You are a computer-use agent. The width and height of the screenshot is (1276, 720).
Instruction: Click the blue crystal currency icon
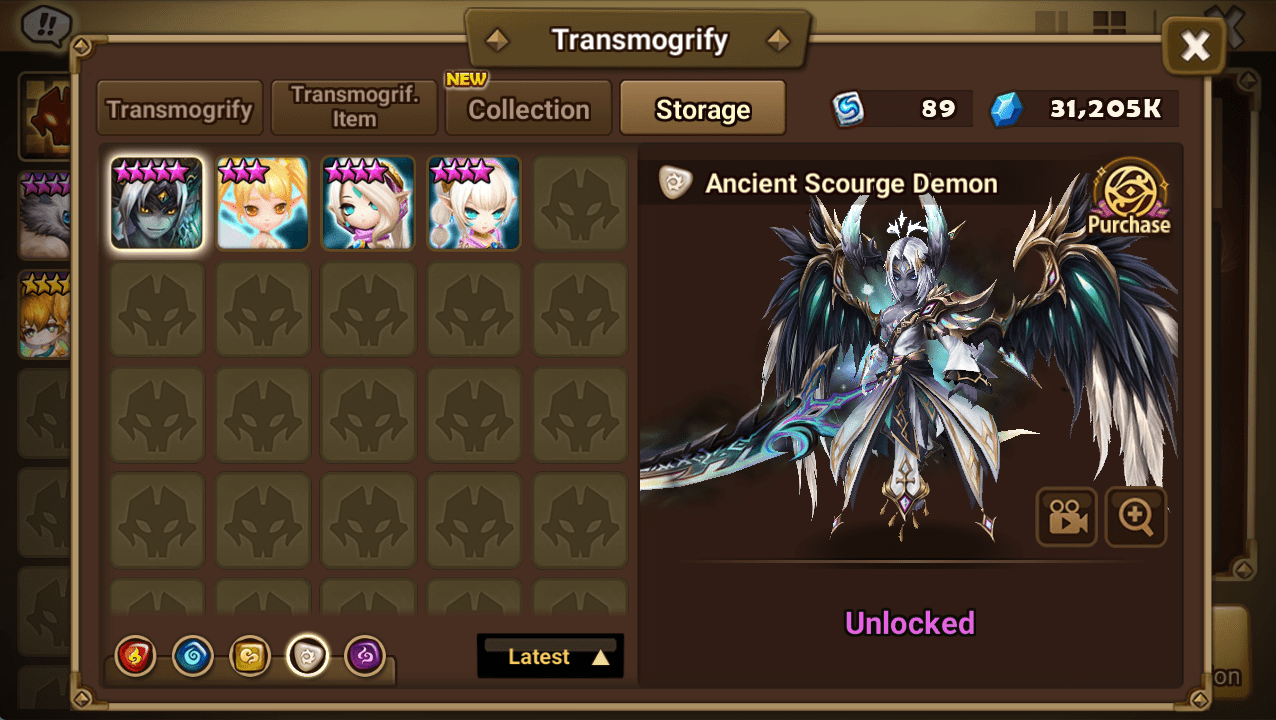[1007, 110]
